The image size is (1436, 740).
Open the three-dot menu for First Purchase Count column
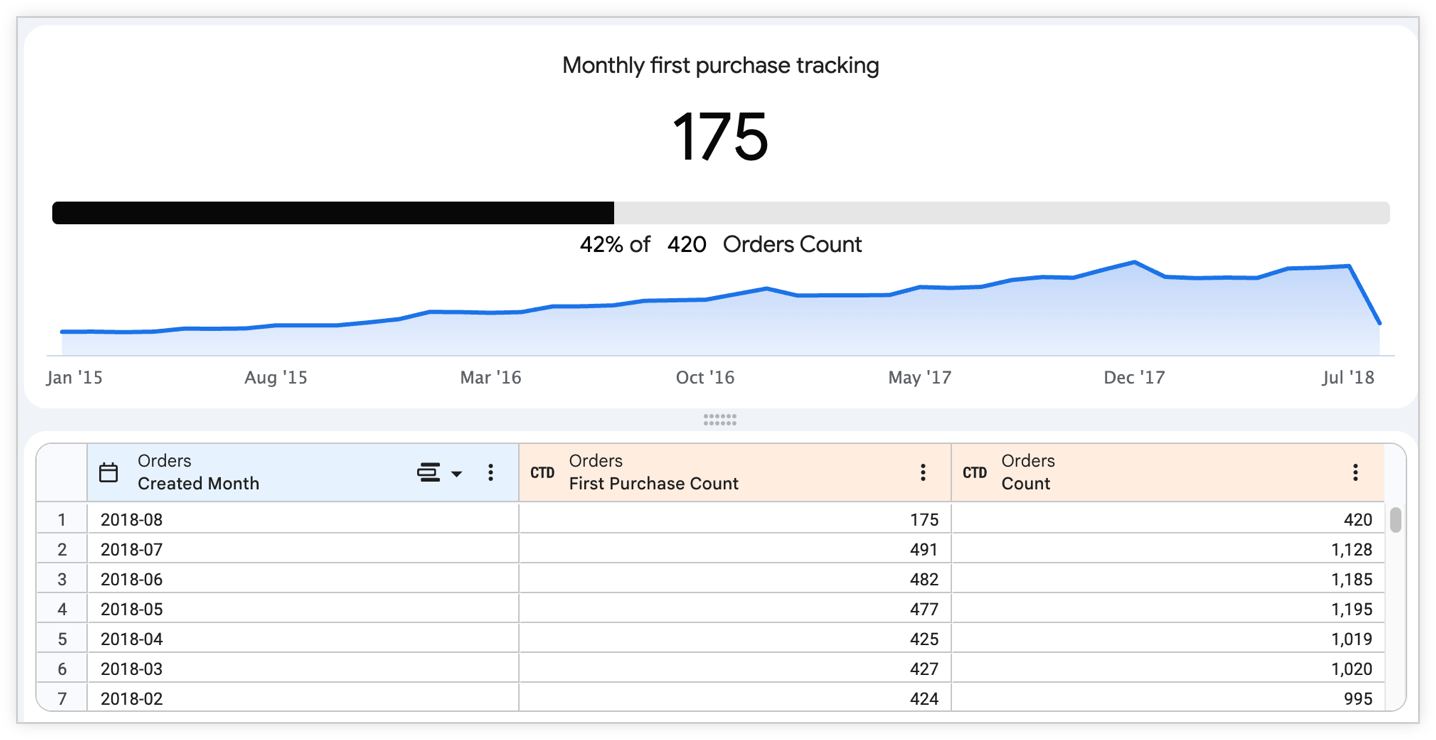point(923,473)
